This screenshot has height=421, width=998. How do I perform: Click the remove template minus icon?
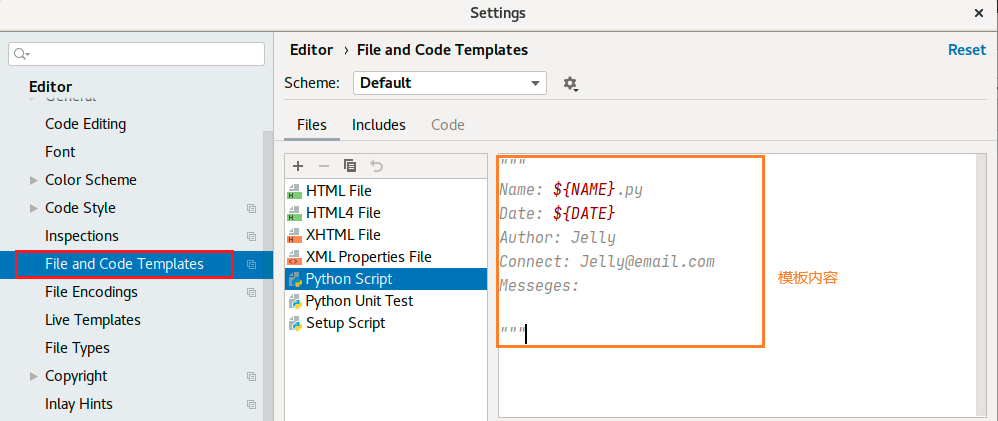click(323, 166)
